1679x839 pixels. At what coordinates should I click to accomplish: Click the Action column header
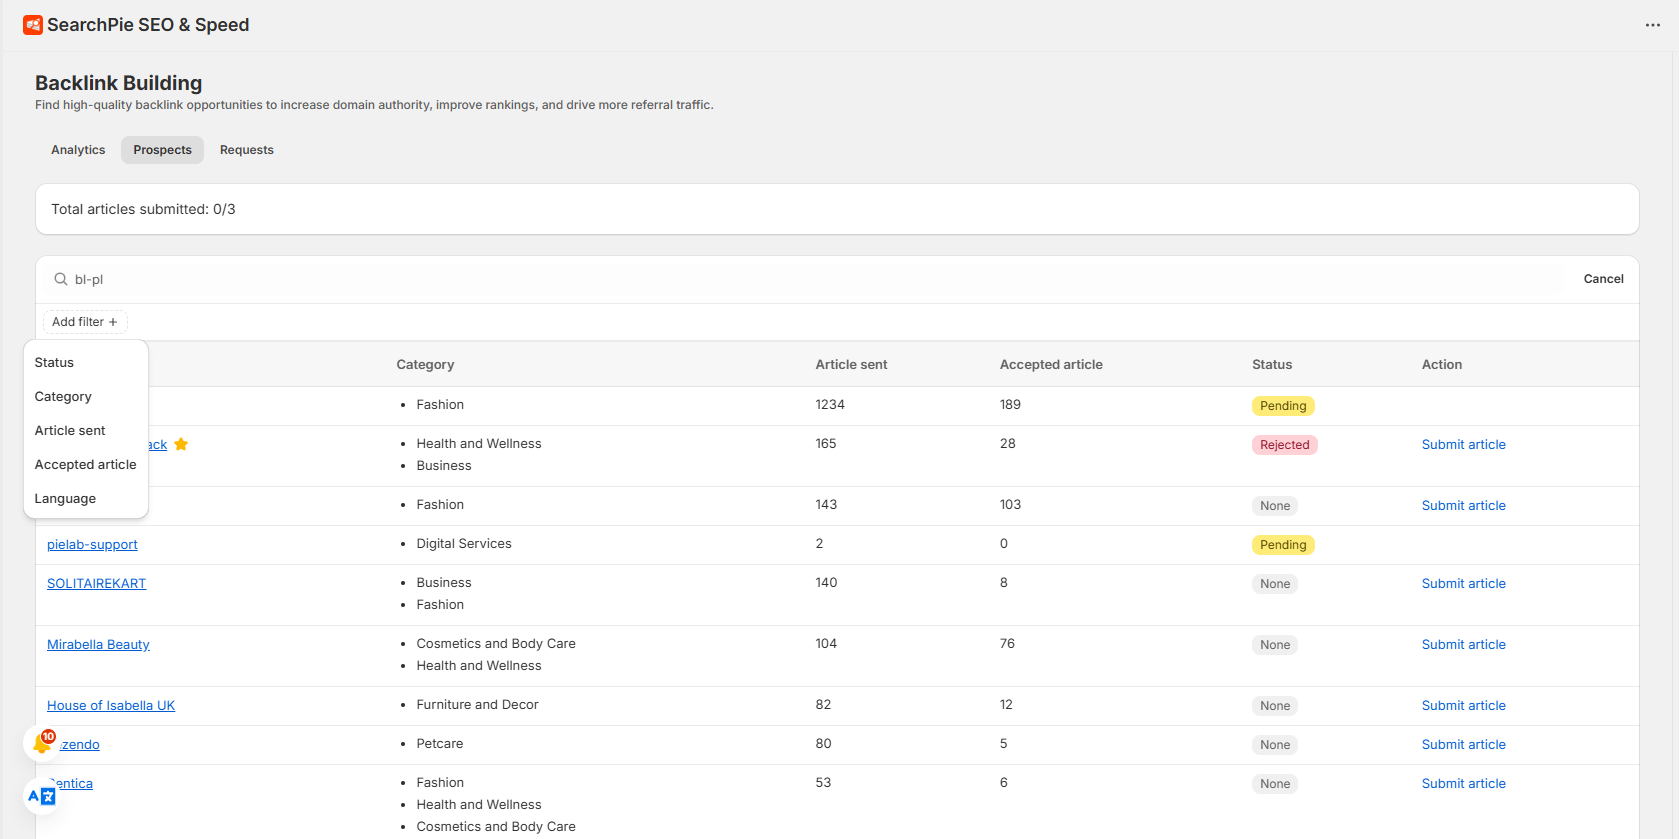1442,365
